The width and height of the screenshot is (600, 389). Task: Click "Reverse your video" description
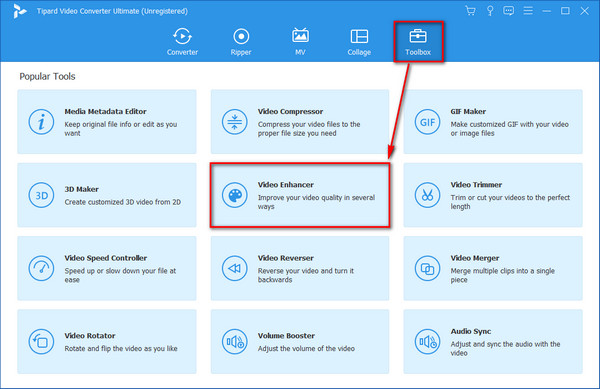[x=306, y=275]
